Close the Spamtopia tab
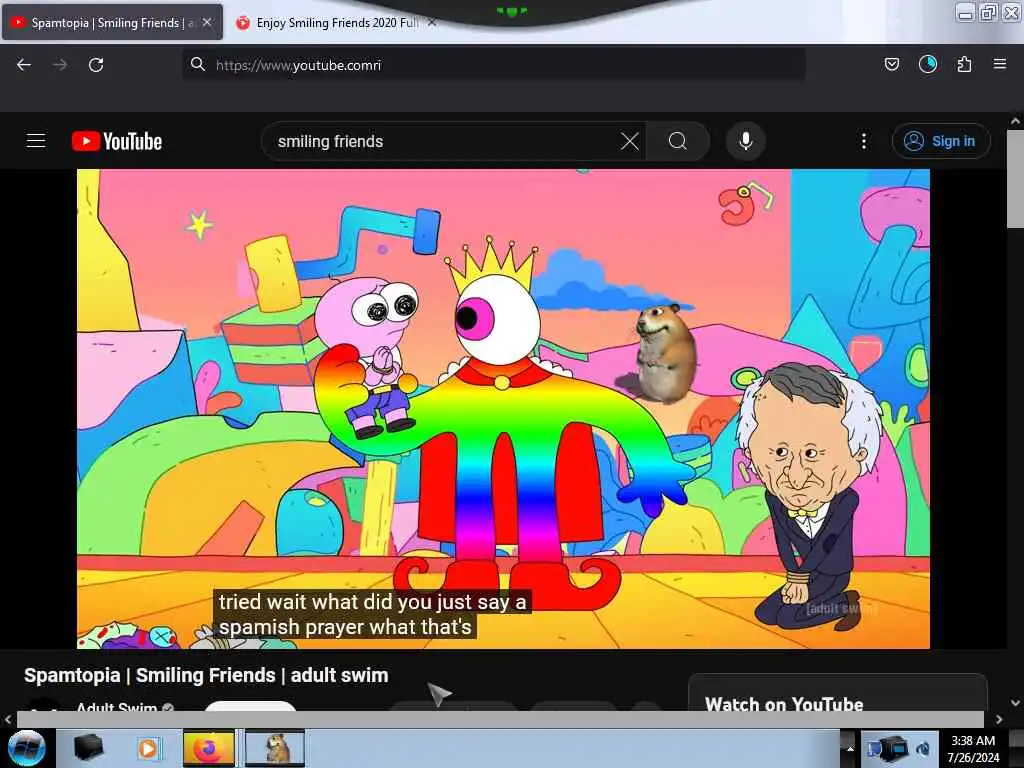The height and width of the screenshot is (768, 1024). coord(207,22)
